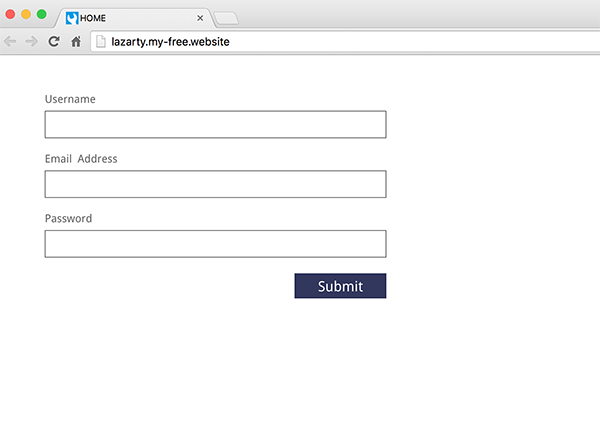Submit the form

tap(340, 286)
